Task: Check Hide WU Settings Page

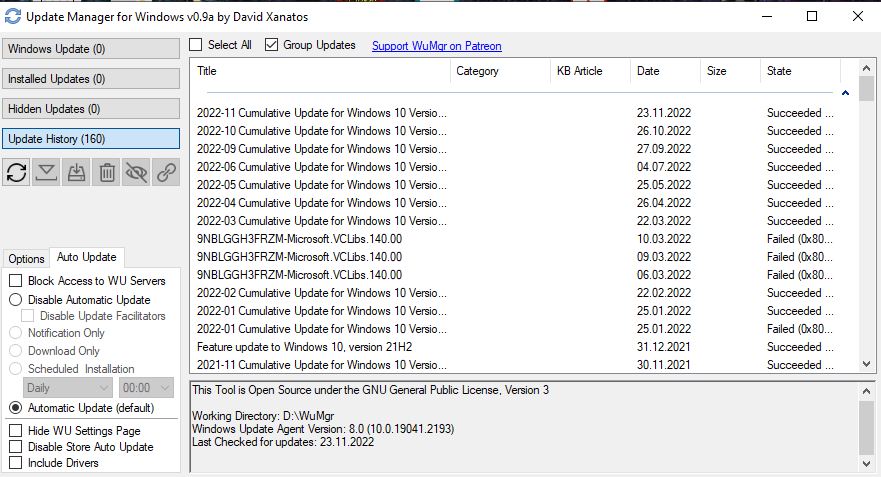Action: (x=16, y=430)
